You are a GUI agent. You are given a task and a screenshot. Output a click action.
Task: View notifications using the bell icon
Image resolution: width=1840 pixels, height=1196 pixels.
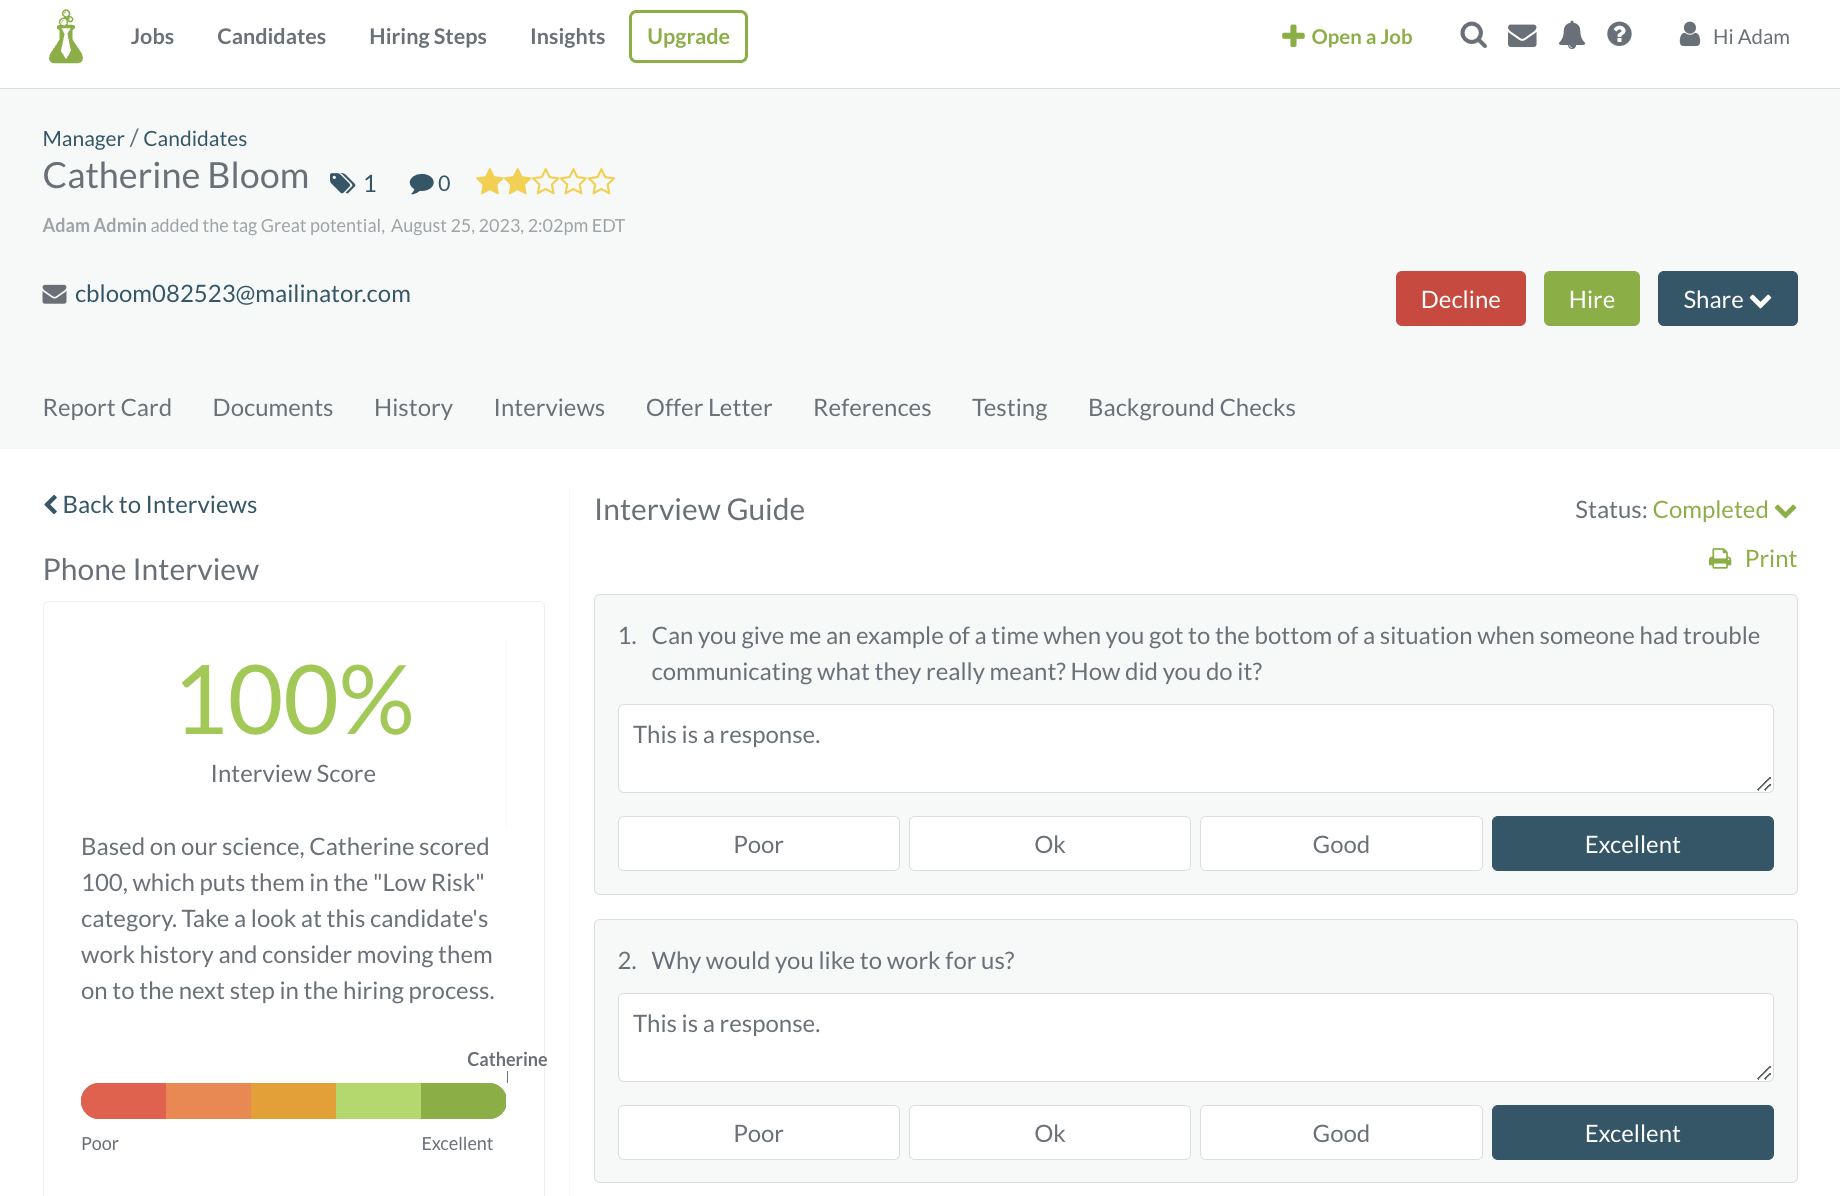[x=1571, y=35]
